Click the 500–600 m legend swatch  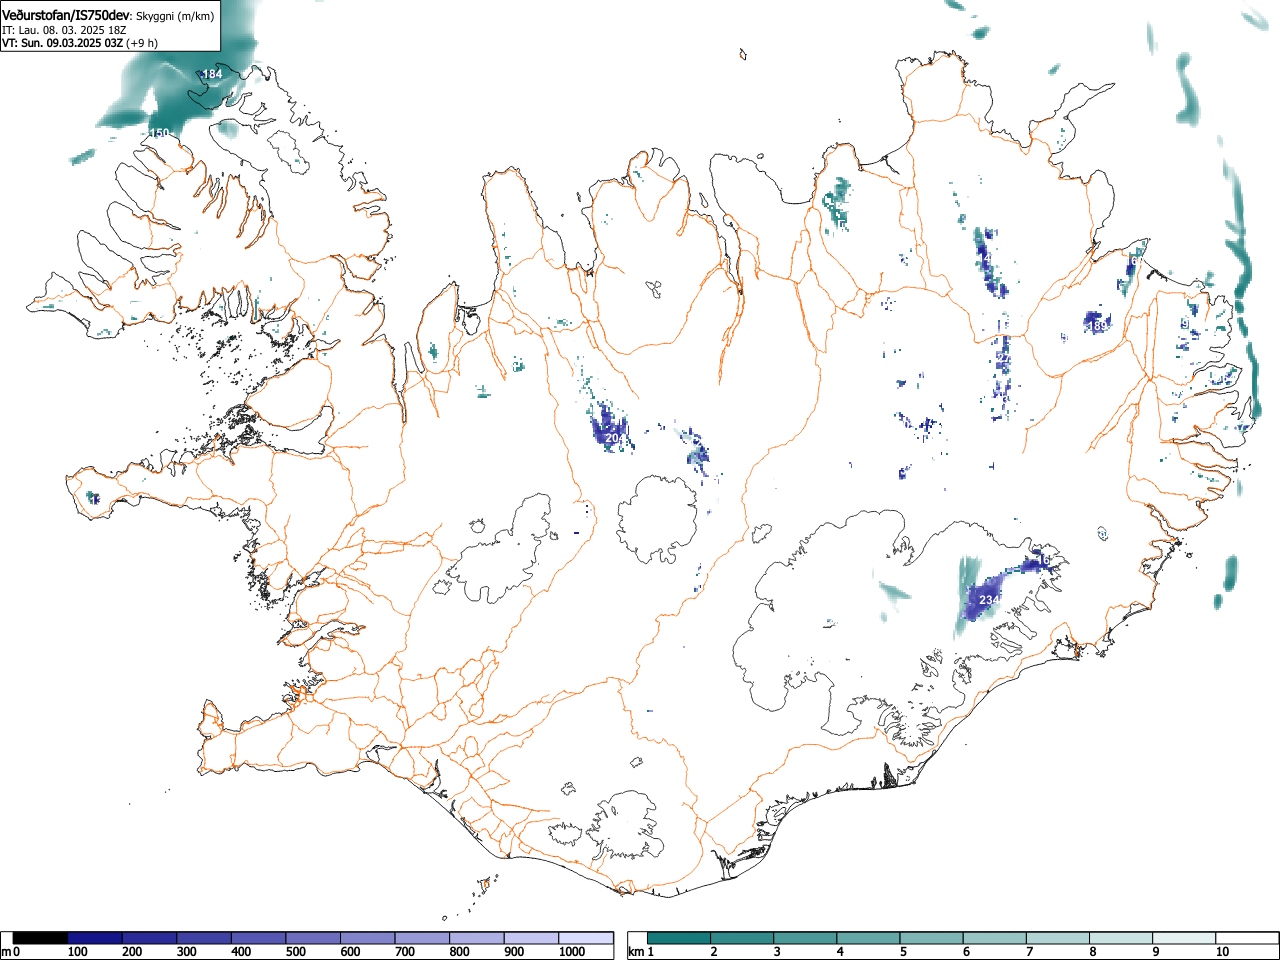tap(313, 938)
